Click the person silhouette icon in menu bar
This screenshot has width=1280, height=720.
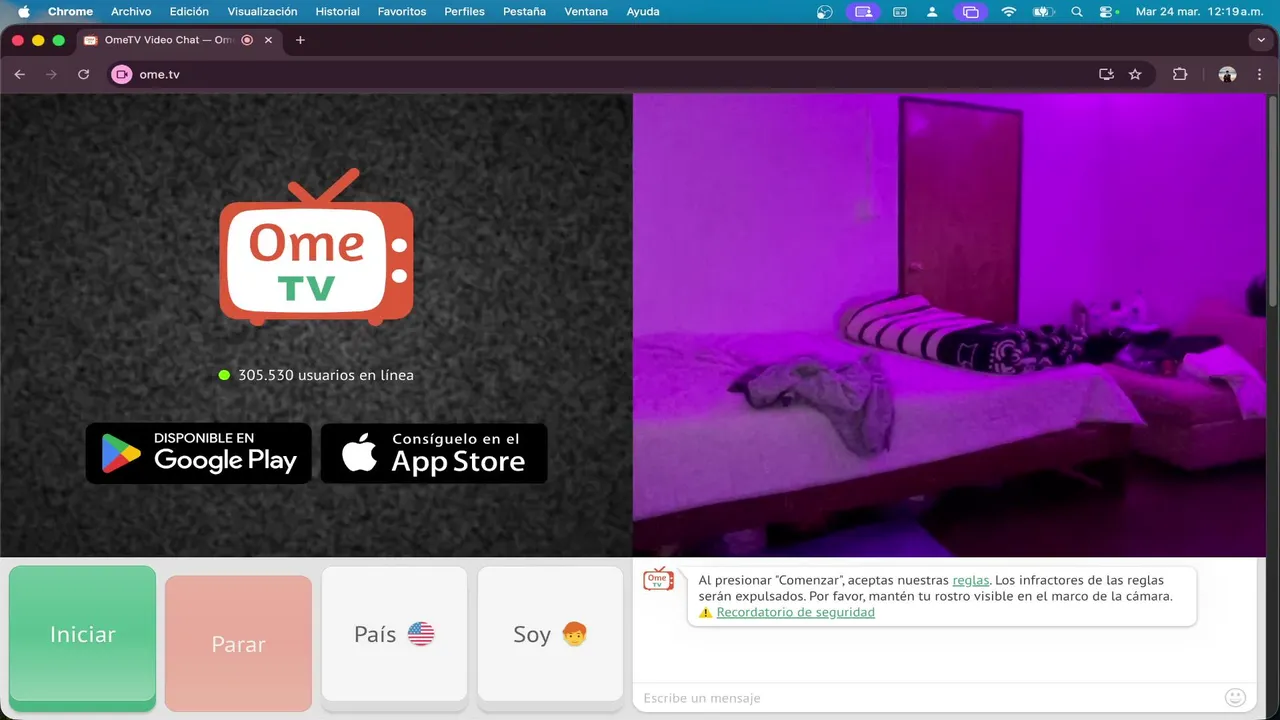click(932, 12)
